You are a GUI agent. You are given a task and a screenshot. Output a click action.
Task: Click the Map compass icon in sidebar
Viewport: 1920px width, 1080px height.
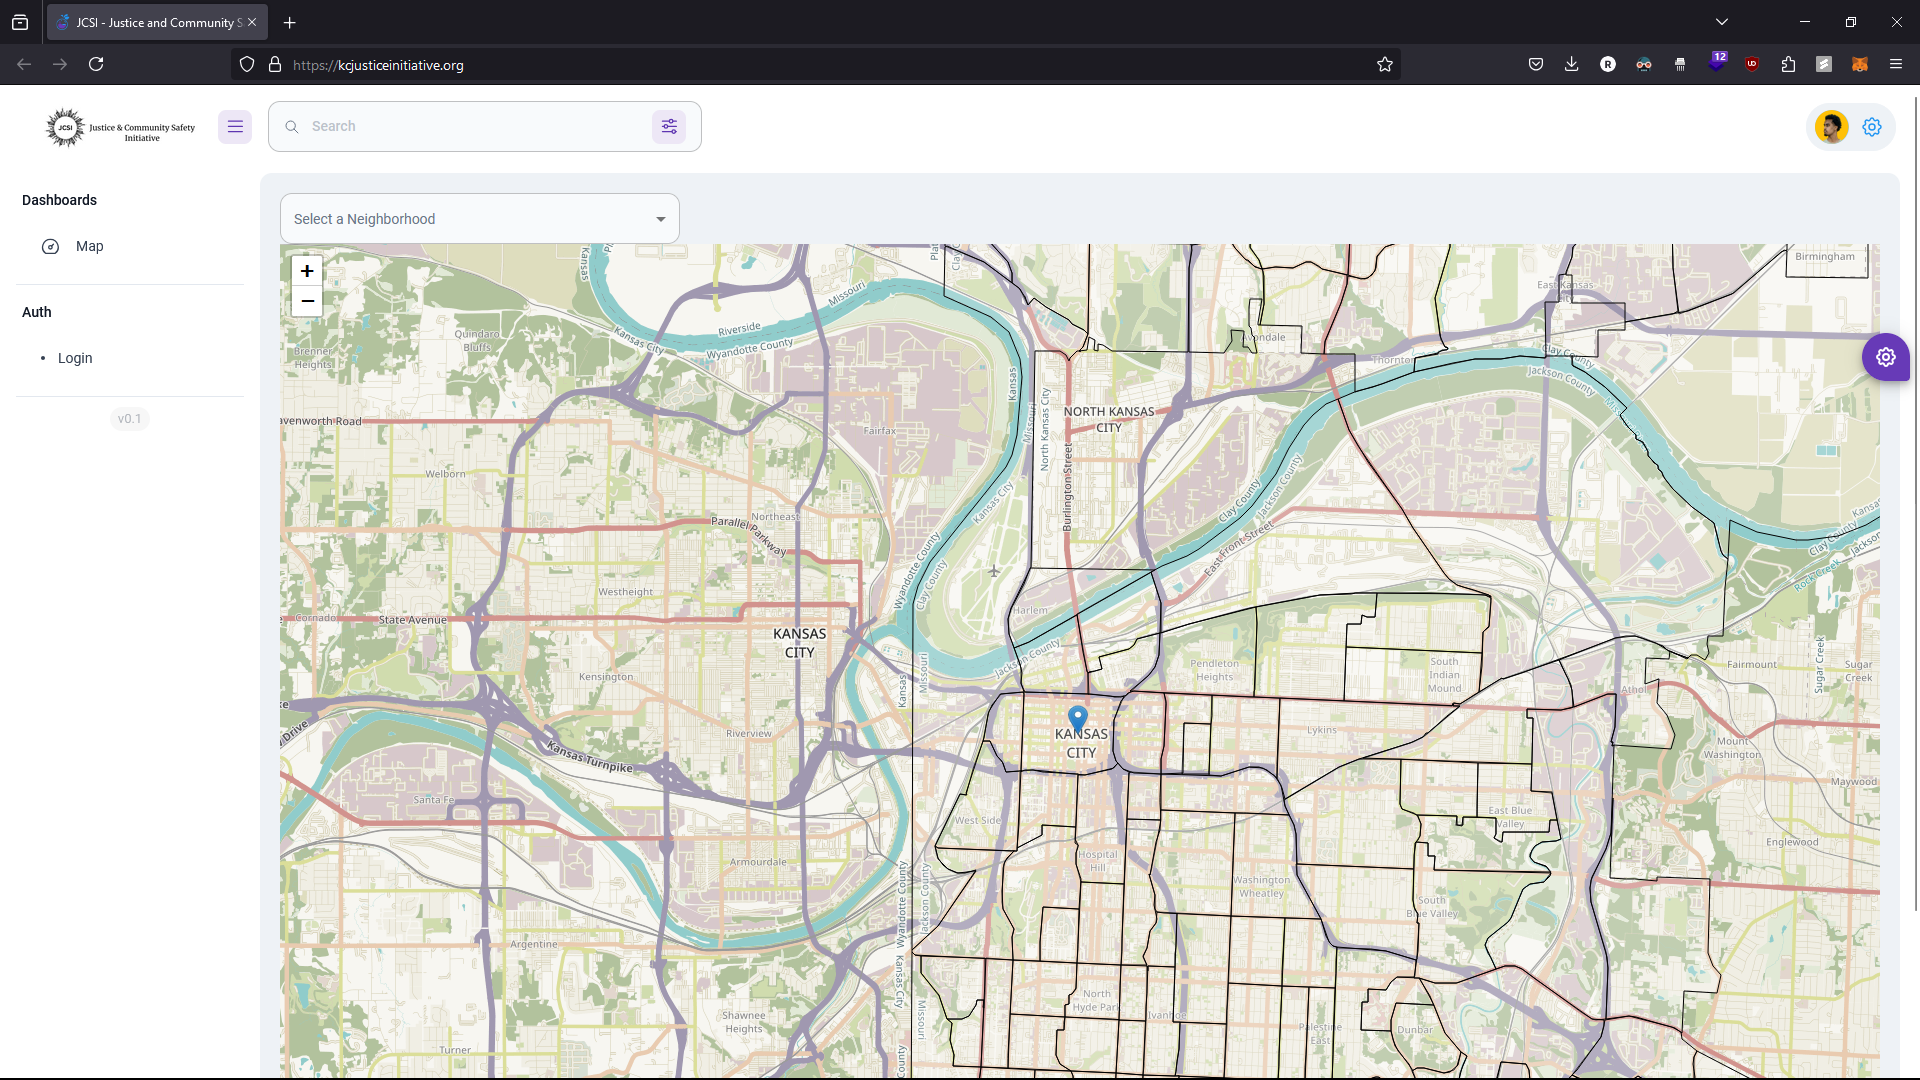point(50,247)
